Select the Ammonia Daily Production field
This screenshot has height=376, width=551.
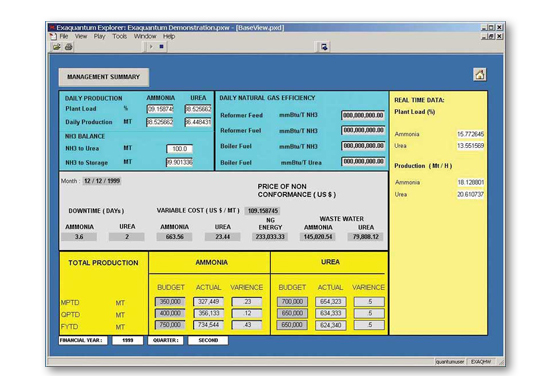(160, 122)
